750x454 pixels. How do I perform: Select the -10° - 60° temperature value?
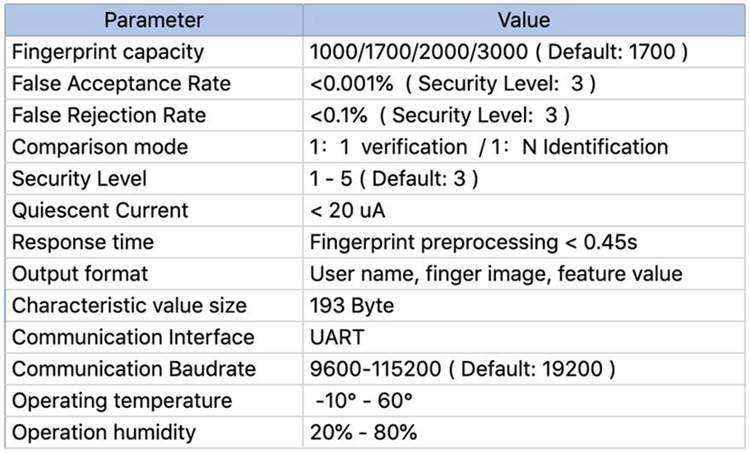363,401
